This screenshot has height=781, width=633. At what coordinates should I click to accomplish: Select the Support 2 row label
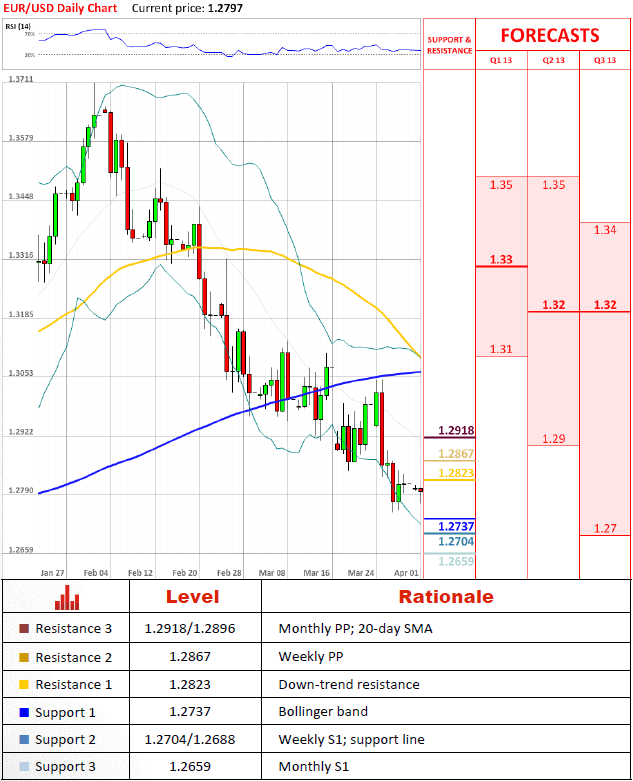click(x=65, y=740)
